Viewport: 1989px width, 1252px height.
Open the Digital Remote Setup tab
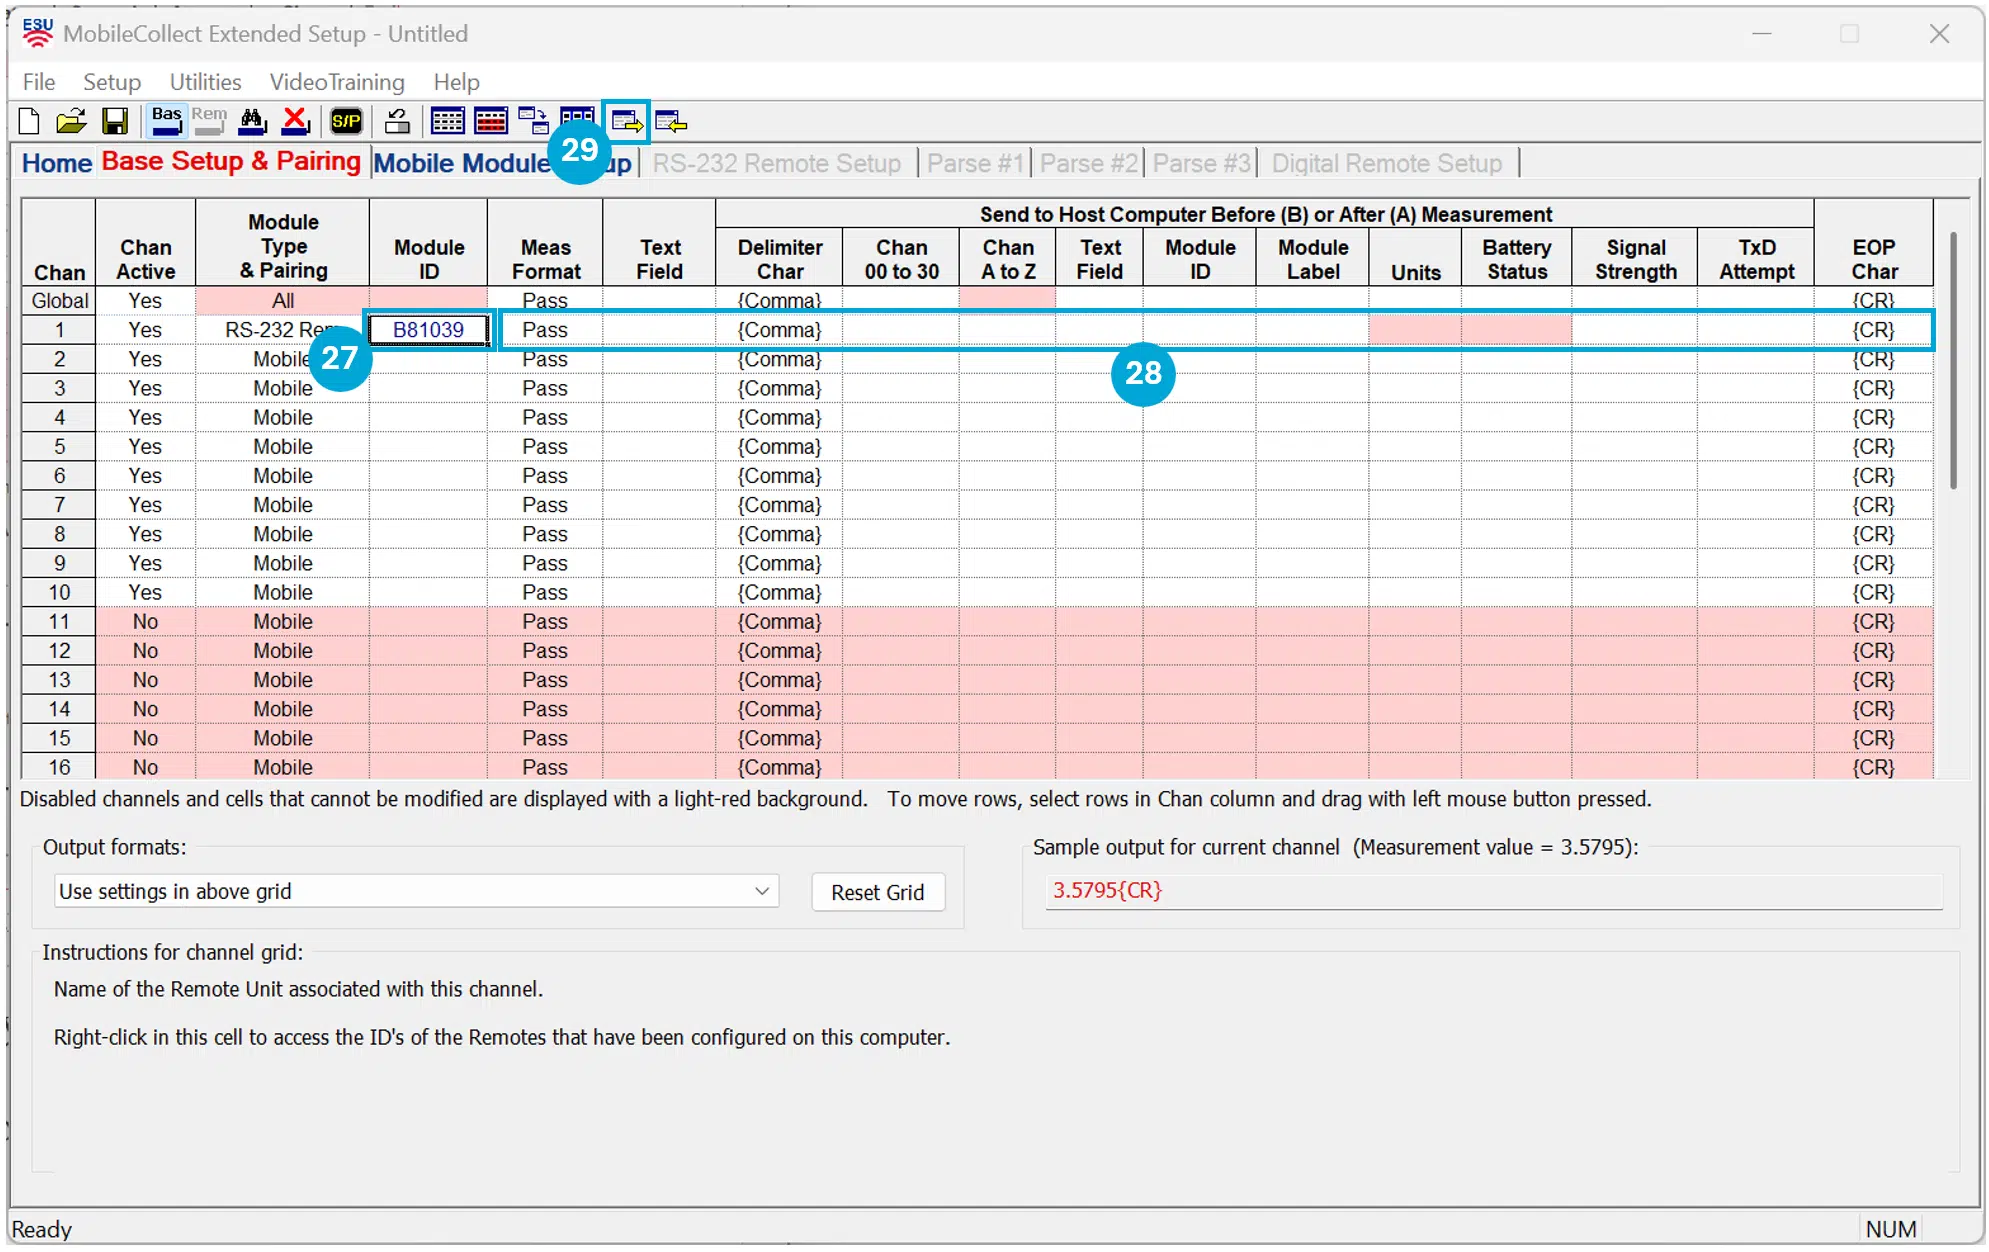pos(1387,163)
